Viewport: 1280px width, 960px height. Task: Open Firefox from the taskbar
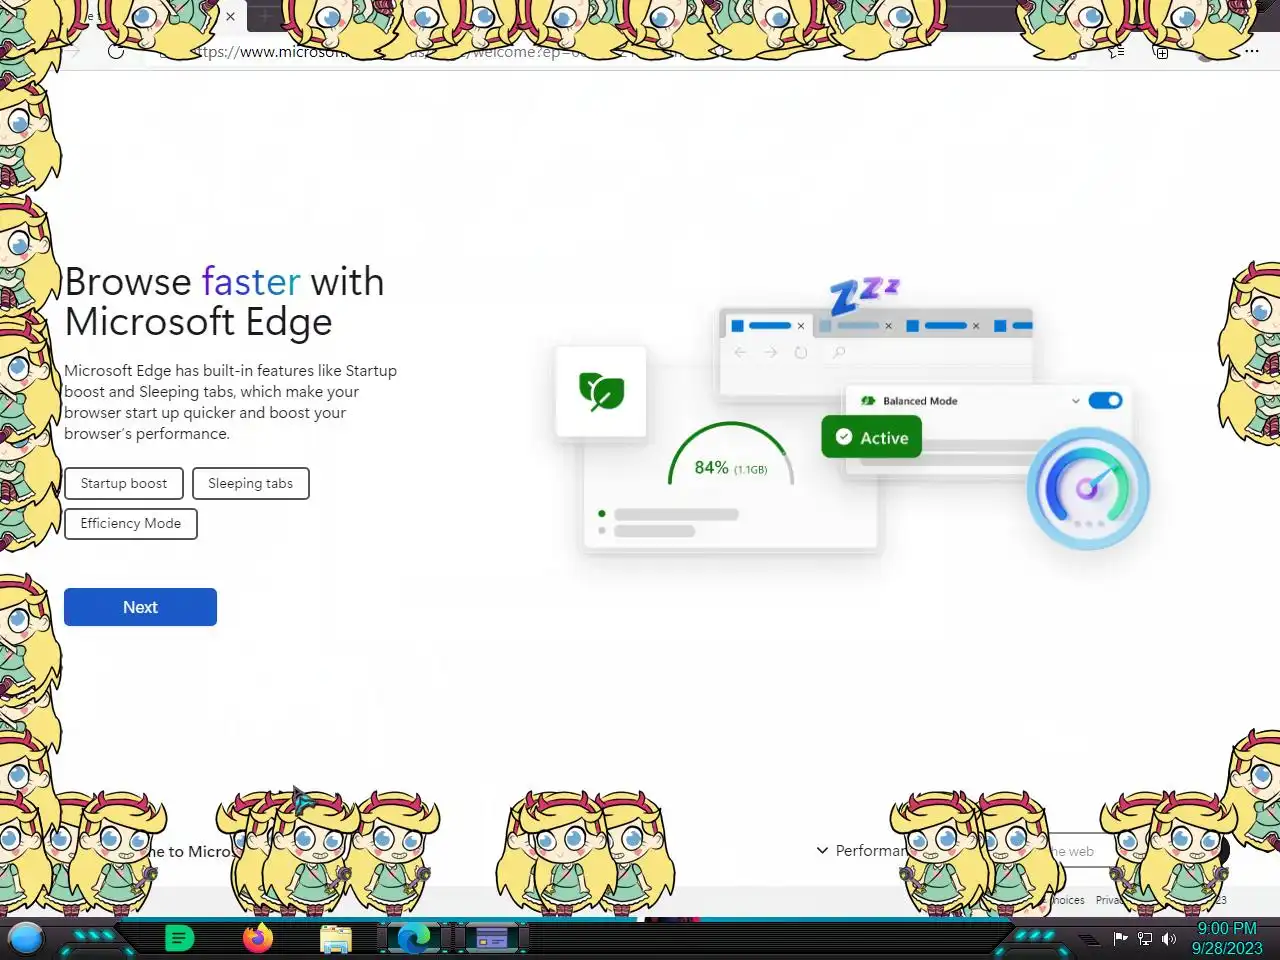coord(258,938)
